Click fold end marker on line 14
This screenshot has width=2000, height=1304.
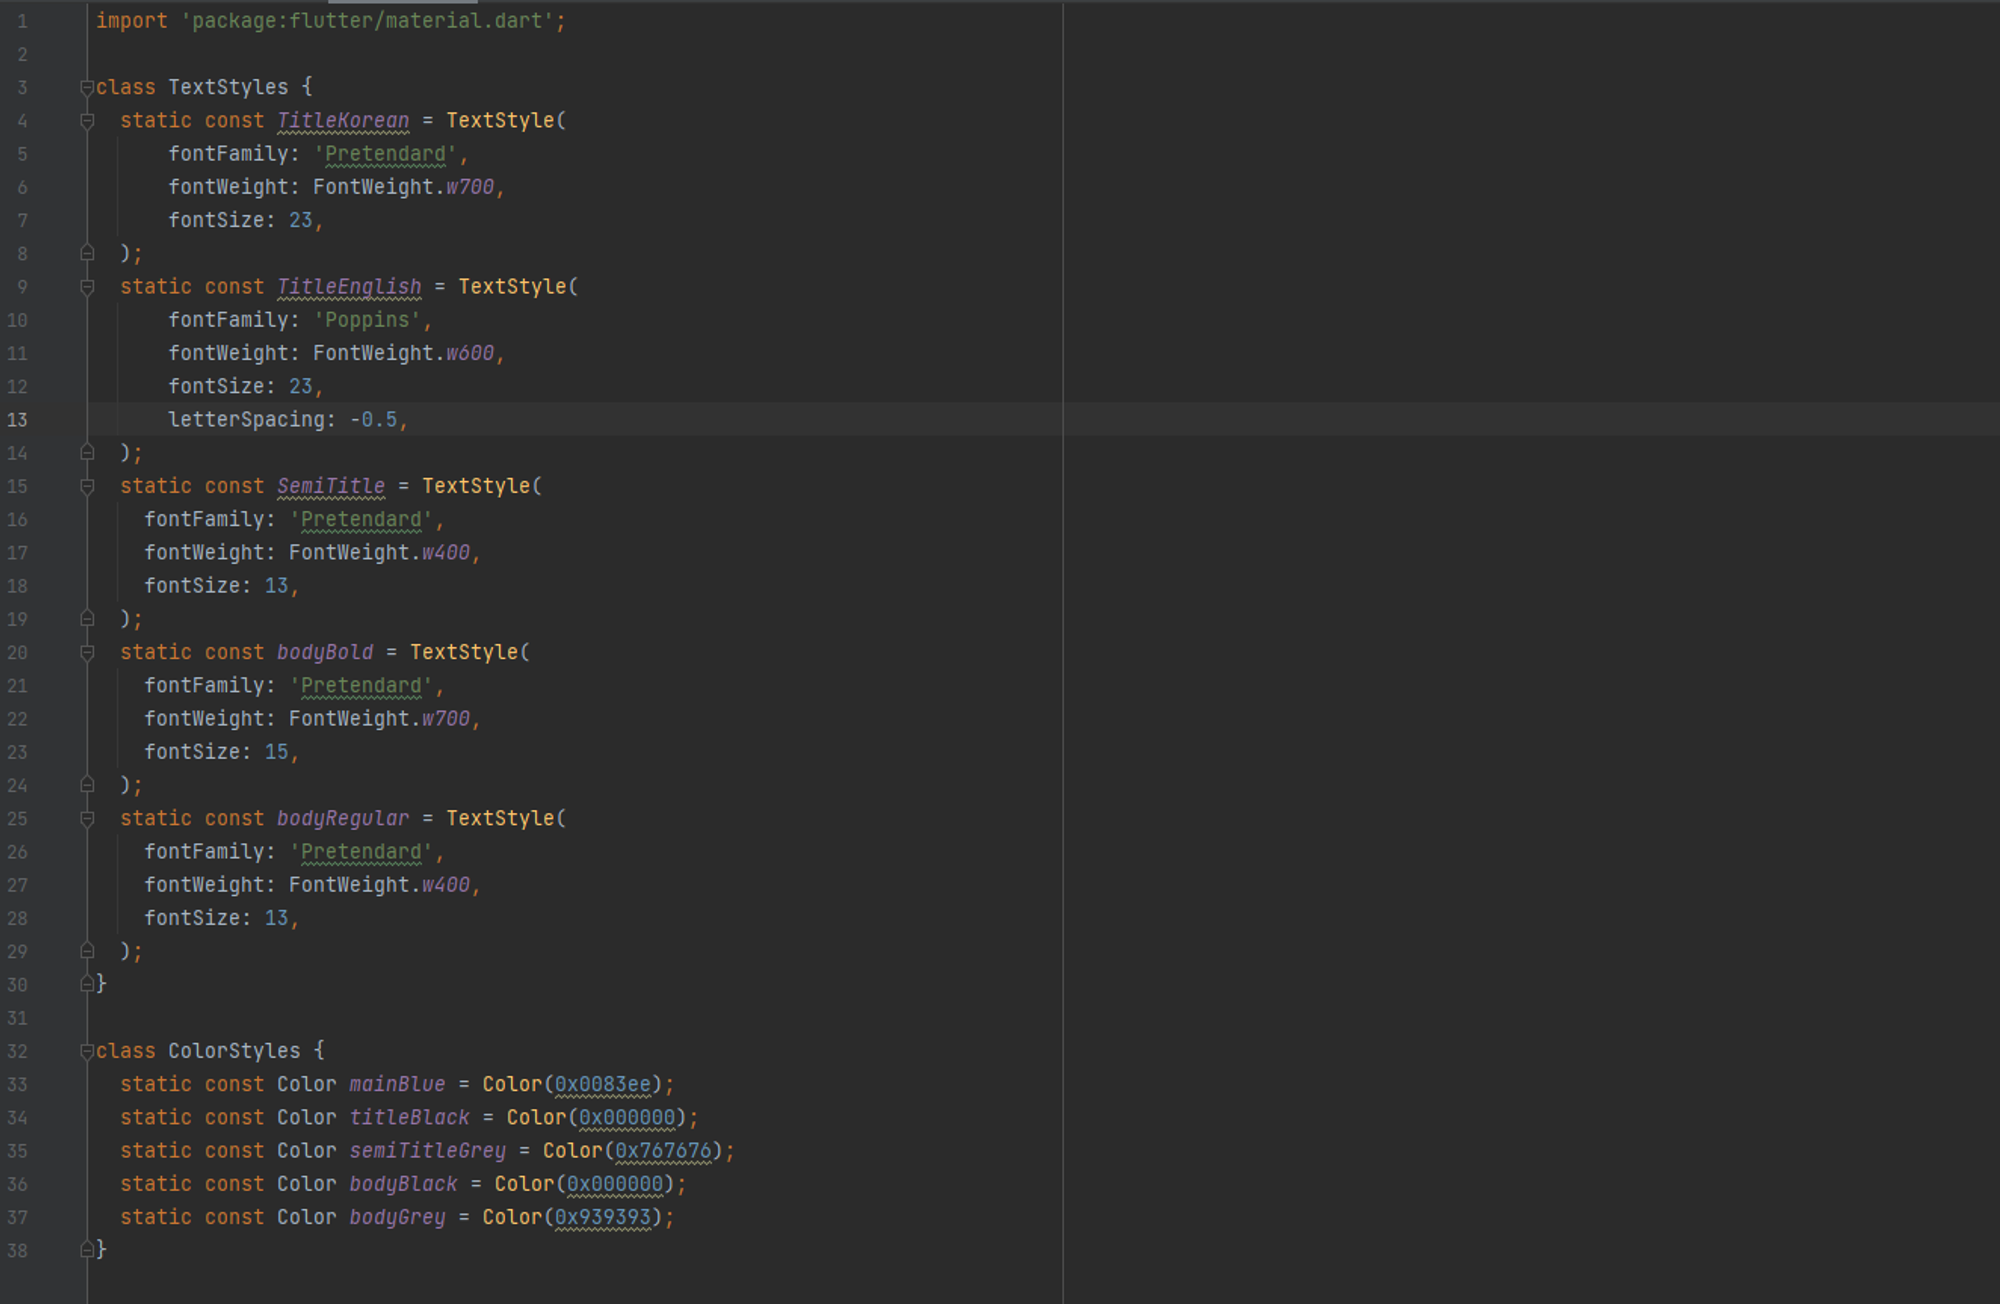tap(87, 453)
